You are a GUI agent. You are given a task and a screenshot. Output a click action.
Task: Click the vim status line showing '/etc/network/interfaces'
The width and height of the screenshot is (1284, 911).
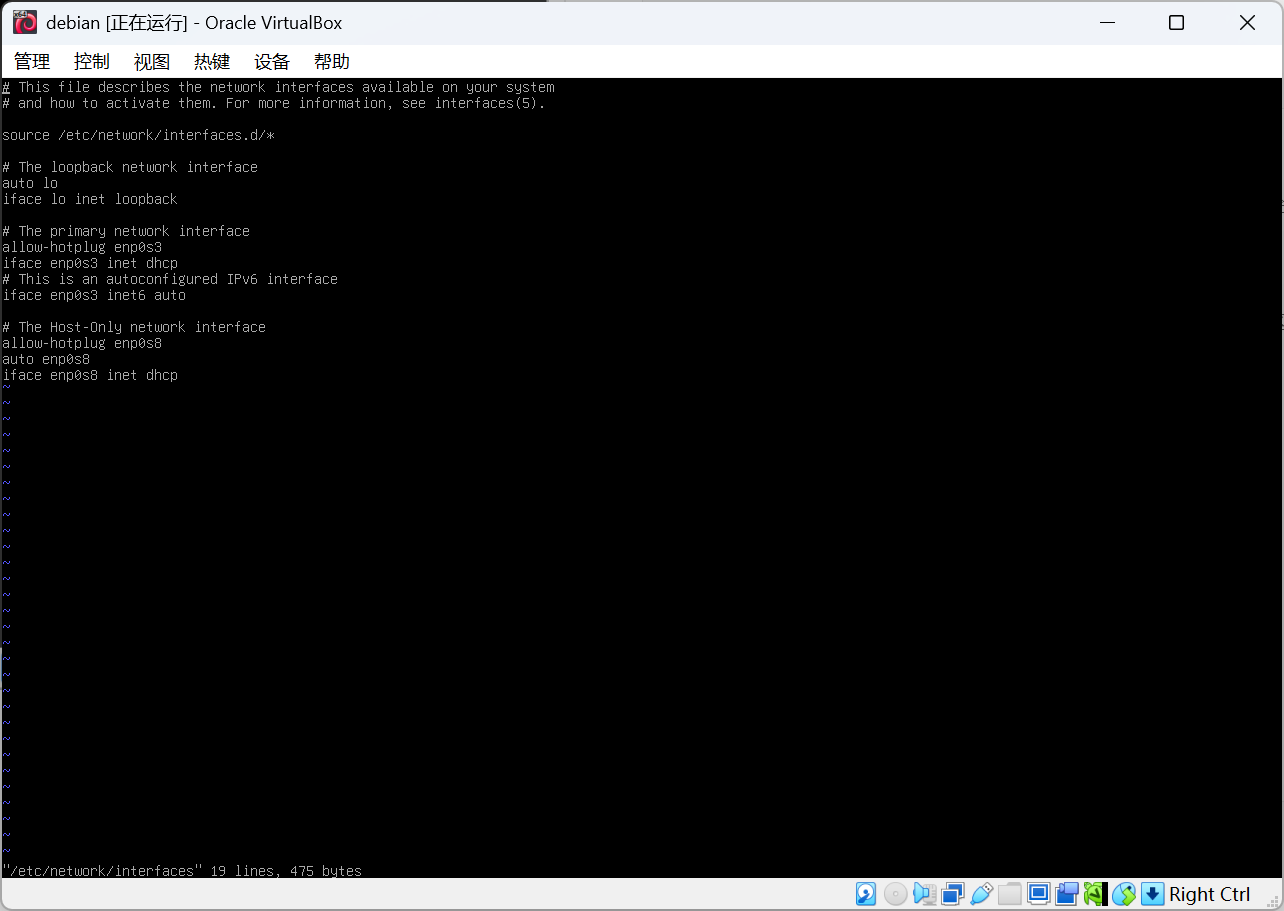pos(182,871)
